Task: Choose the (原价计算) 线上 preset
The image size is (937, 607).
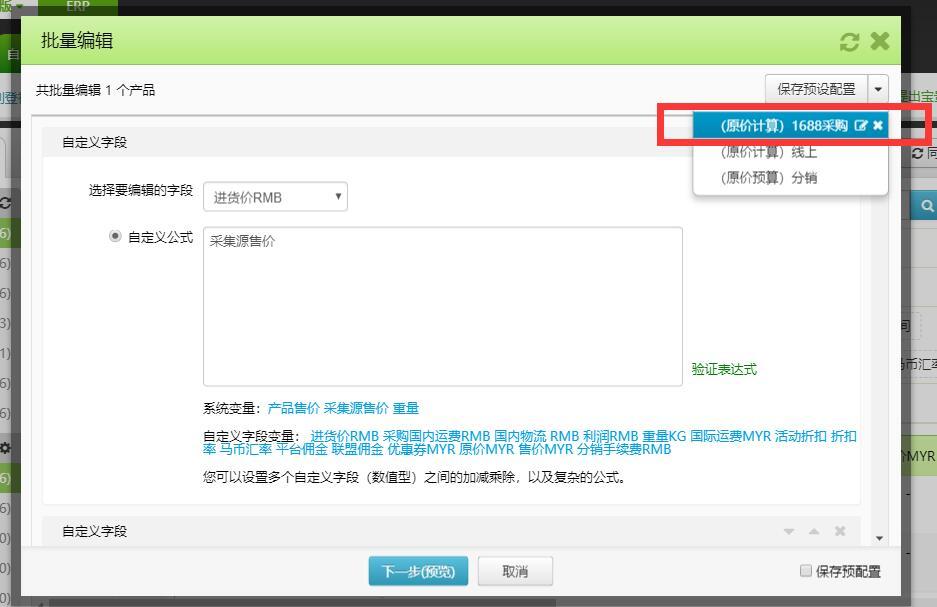Action: (x=768, y=153)
